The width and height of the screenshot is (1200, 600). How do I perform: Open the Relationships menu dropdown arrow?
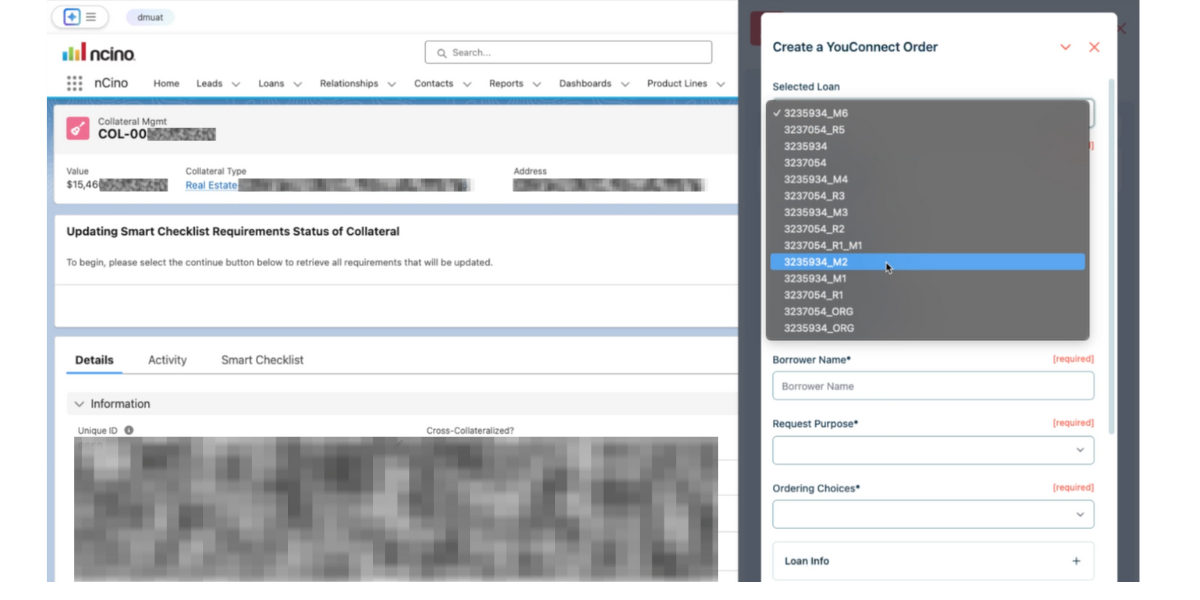click(392, 84)
